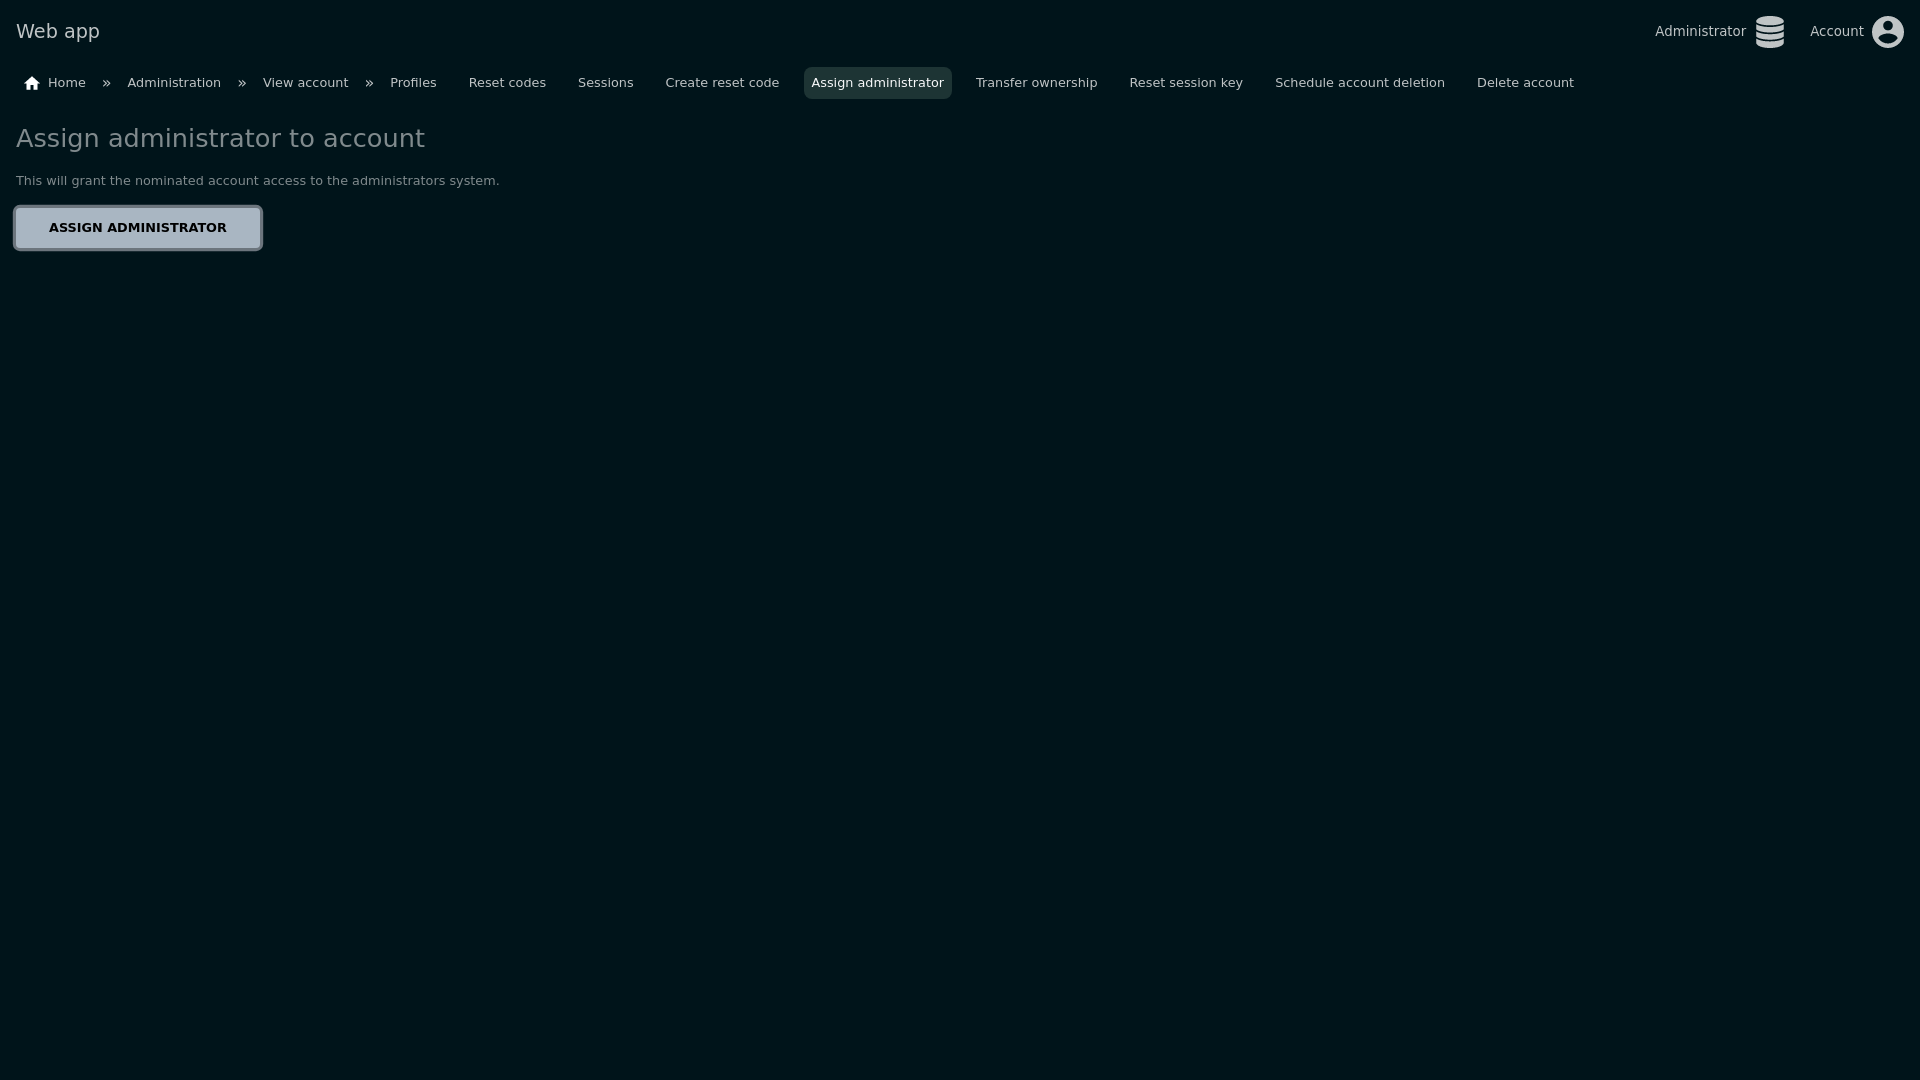Open the Administration breadcrumb link
The image size is (1920, 1080).
(174, 83)
